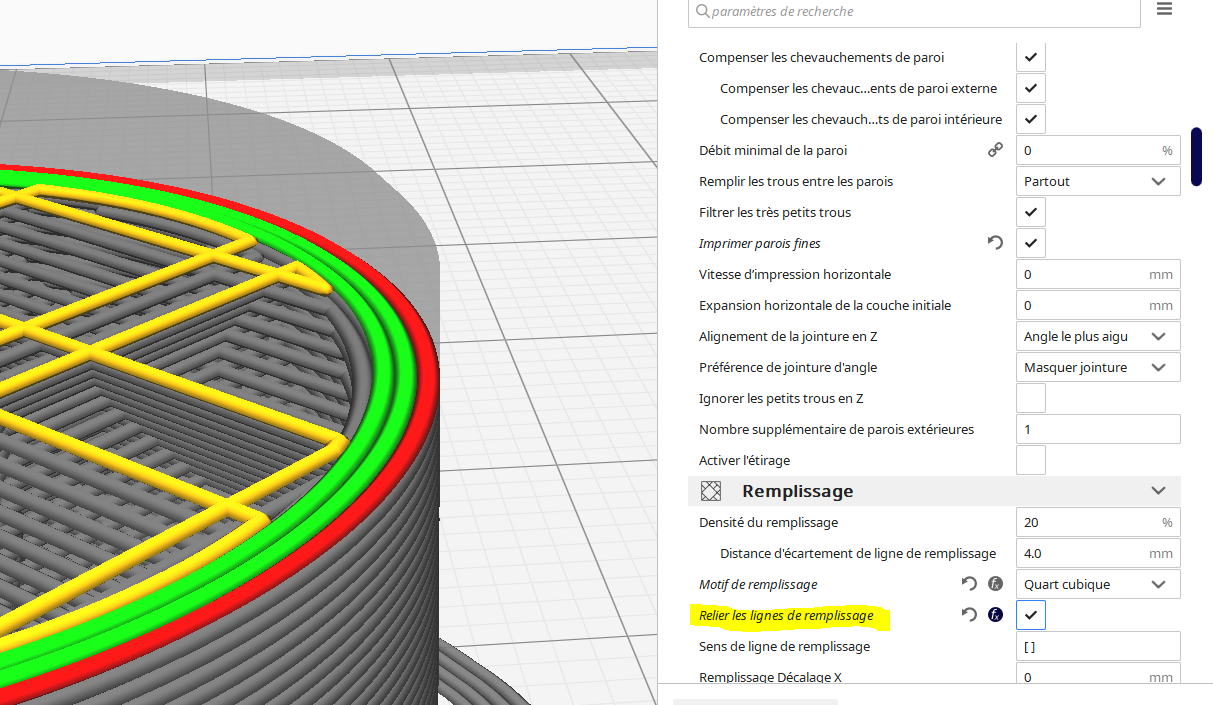Enable Activer l'étirage checkbox
The image size is (1213, 705).
[x=1031, y=460]
